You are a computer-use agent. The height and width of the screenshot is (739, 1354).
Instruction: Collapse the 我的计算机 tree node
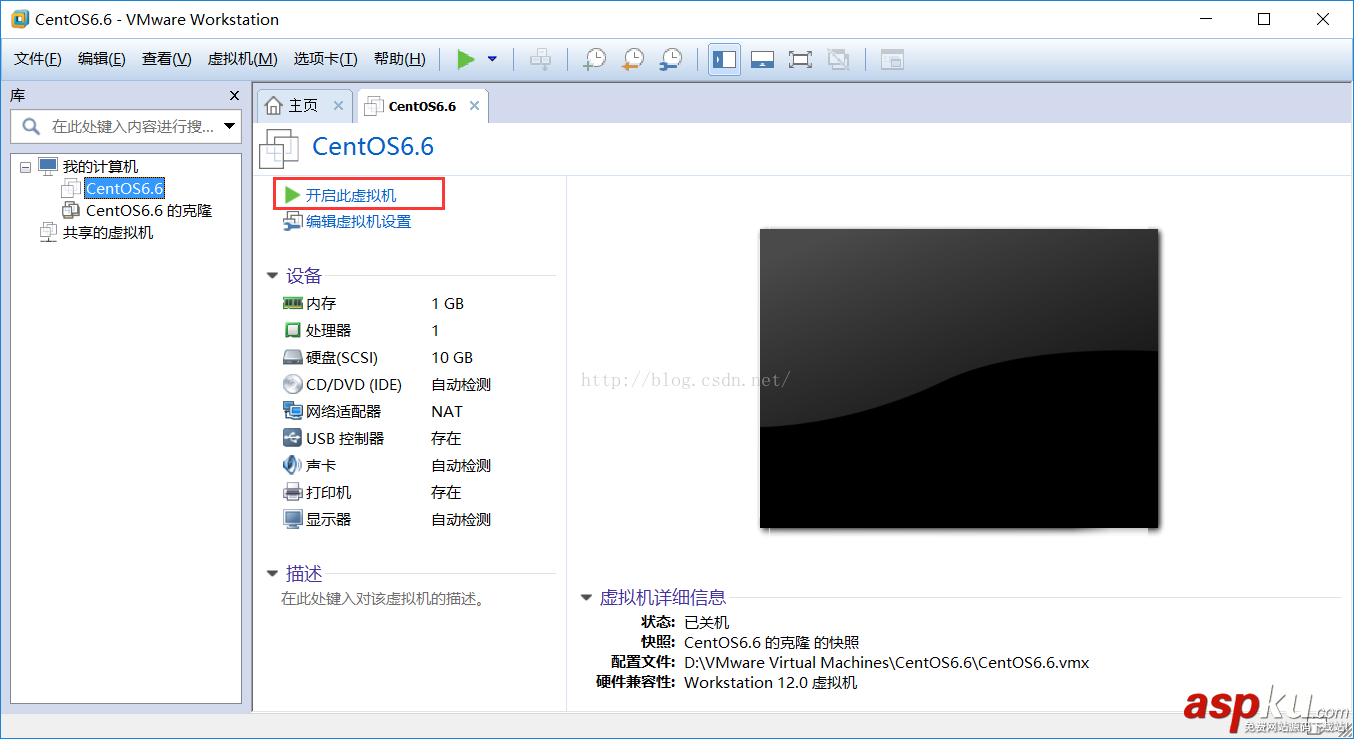(x=25, y=168)
